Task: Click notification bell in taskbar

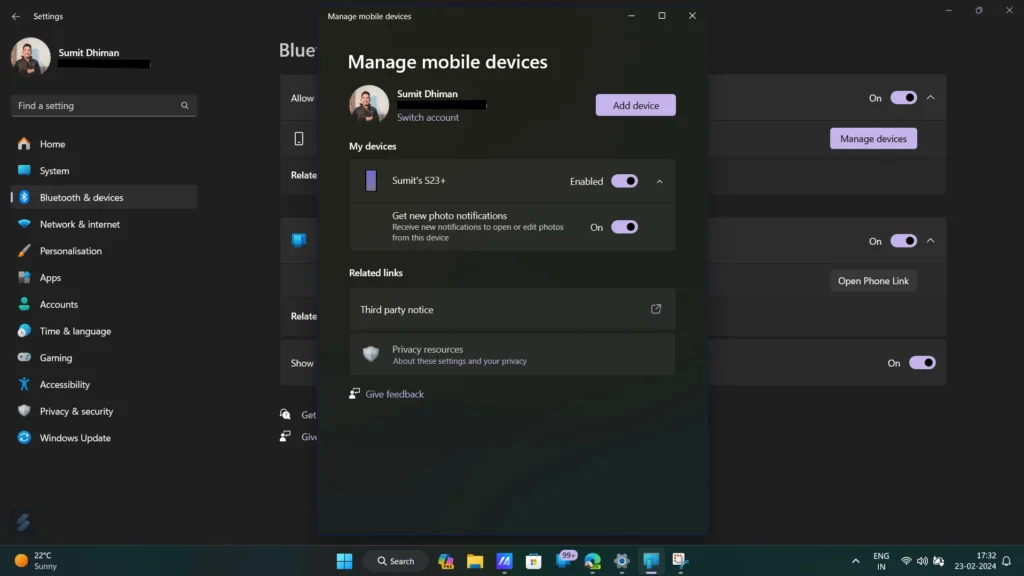Action: point(1006,561)
